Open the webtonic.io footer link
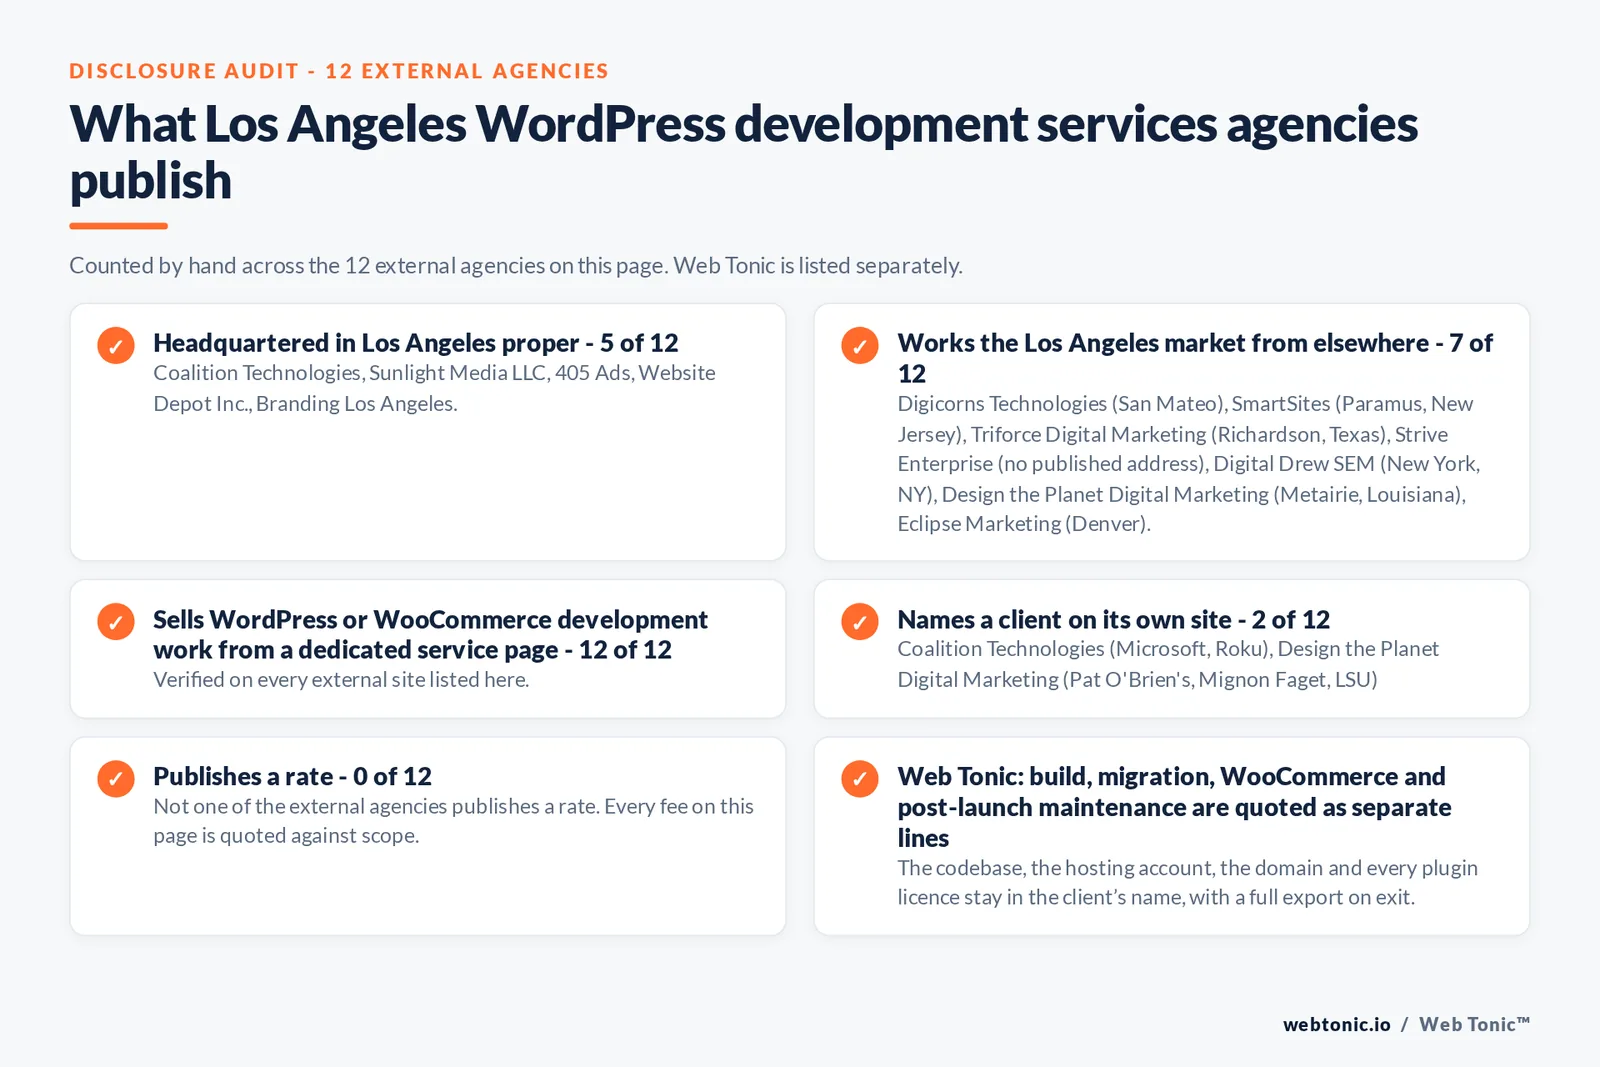 [1336, 1024]
